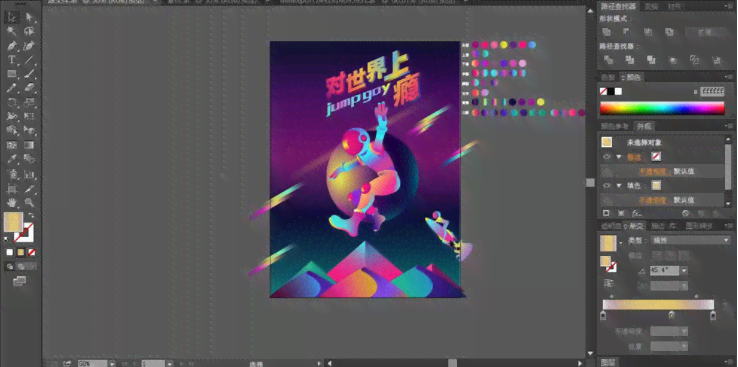Swap fill and stroke arrow in toolbox
738x367 pixels.
31,215
